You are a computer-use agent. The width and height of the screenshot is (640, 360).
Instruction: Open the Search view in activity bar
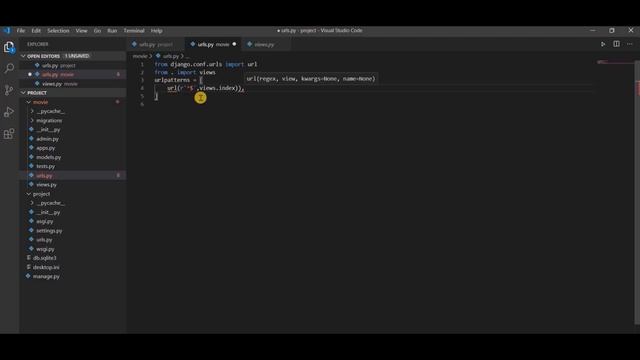[x=9, y=68]
